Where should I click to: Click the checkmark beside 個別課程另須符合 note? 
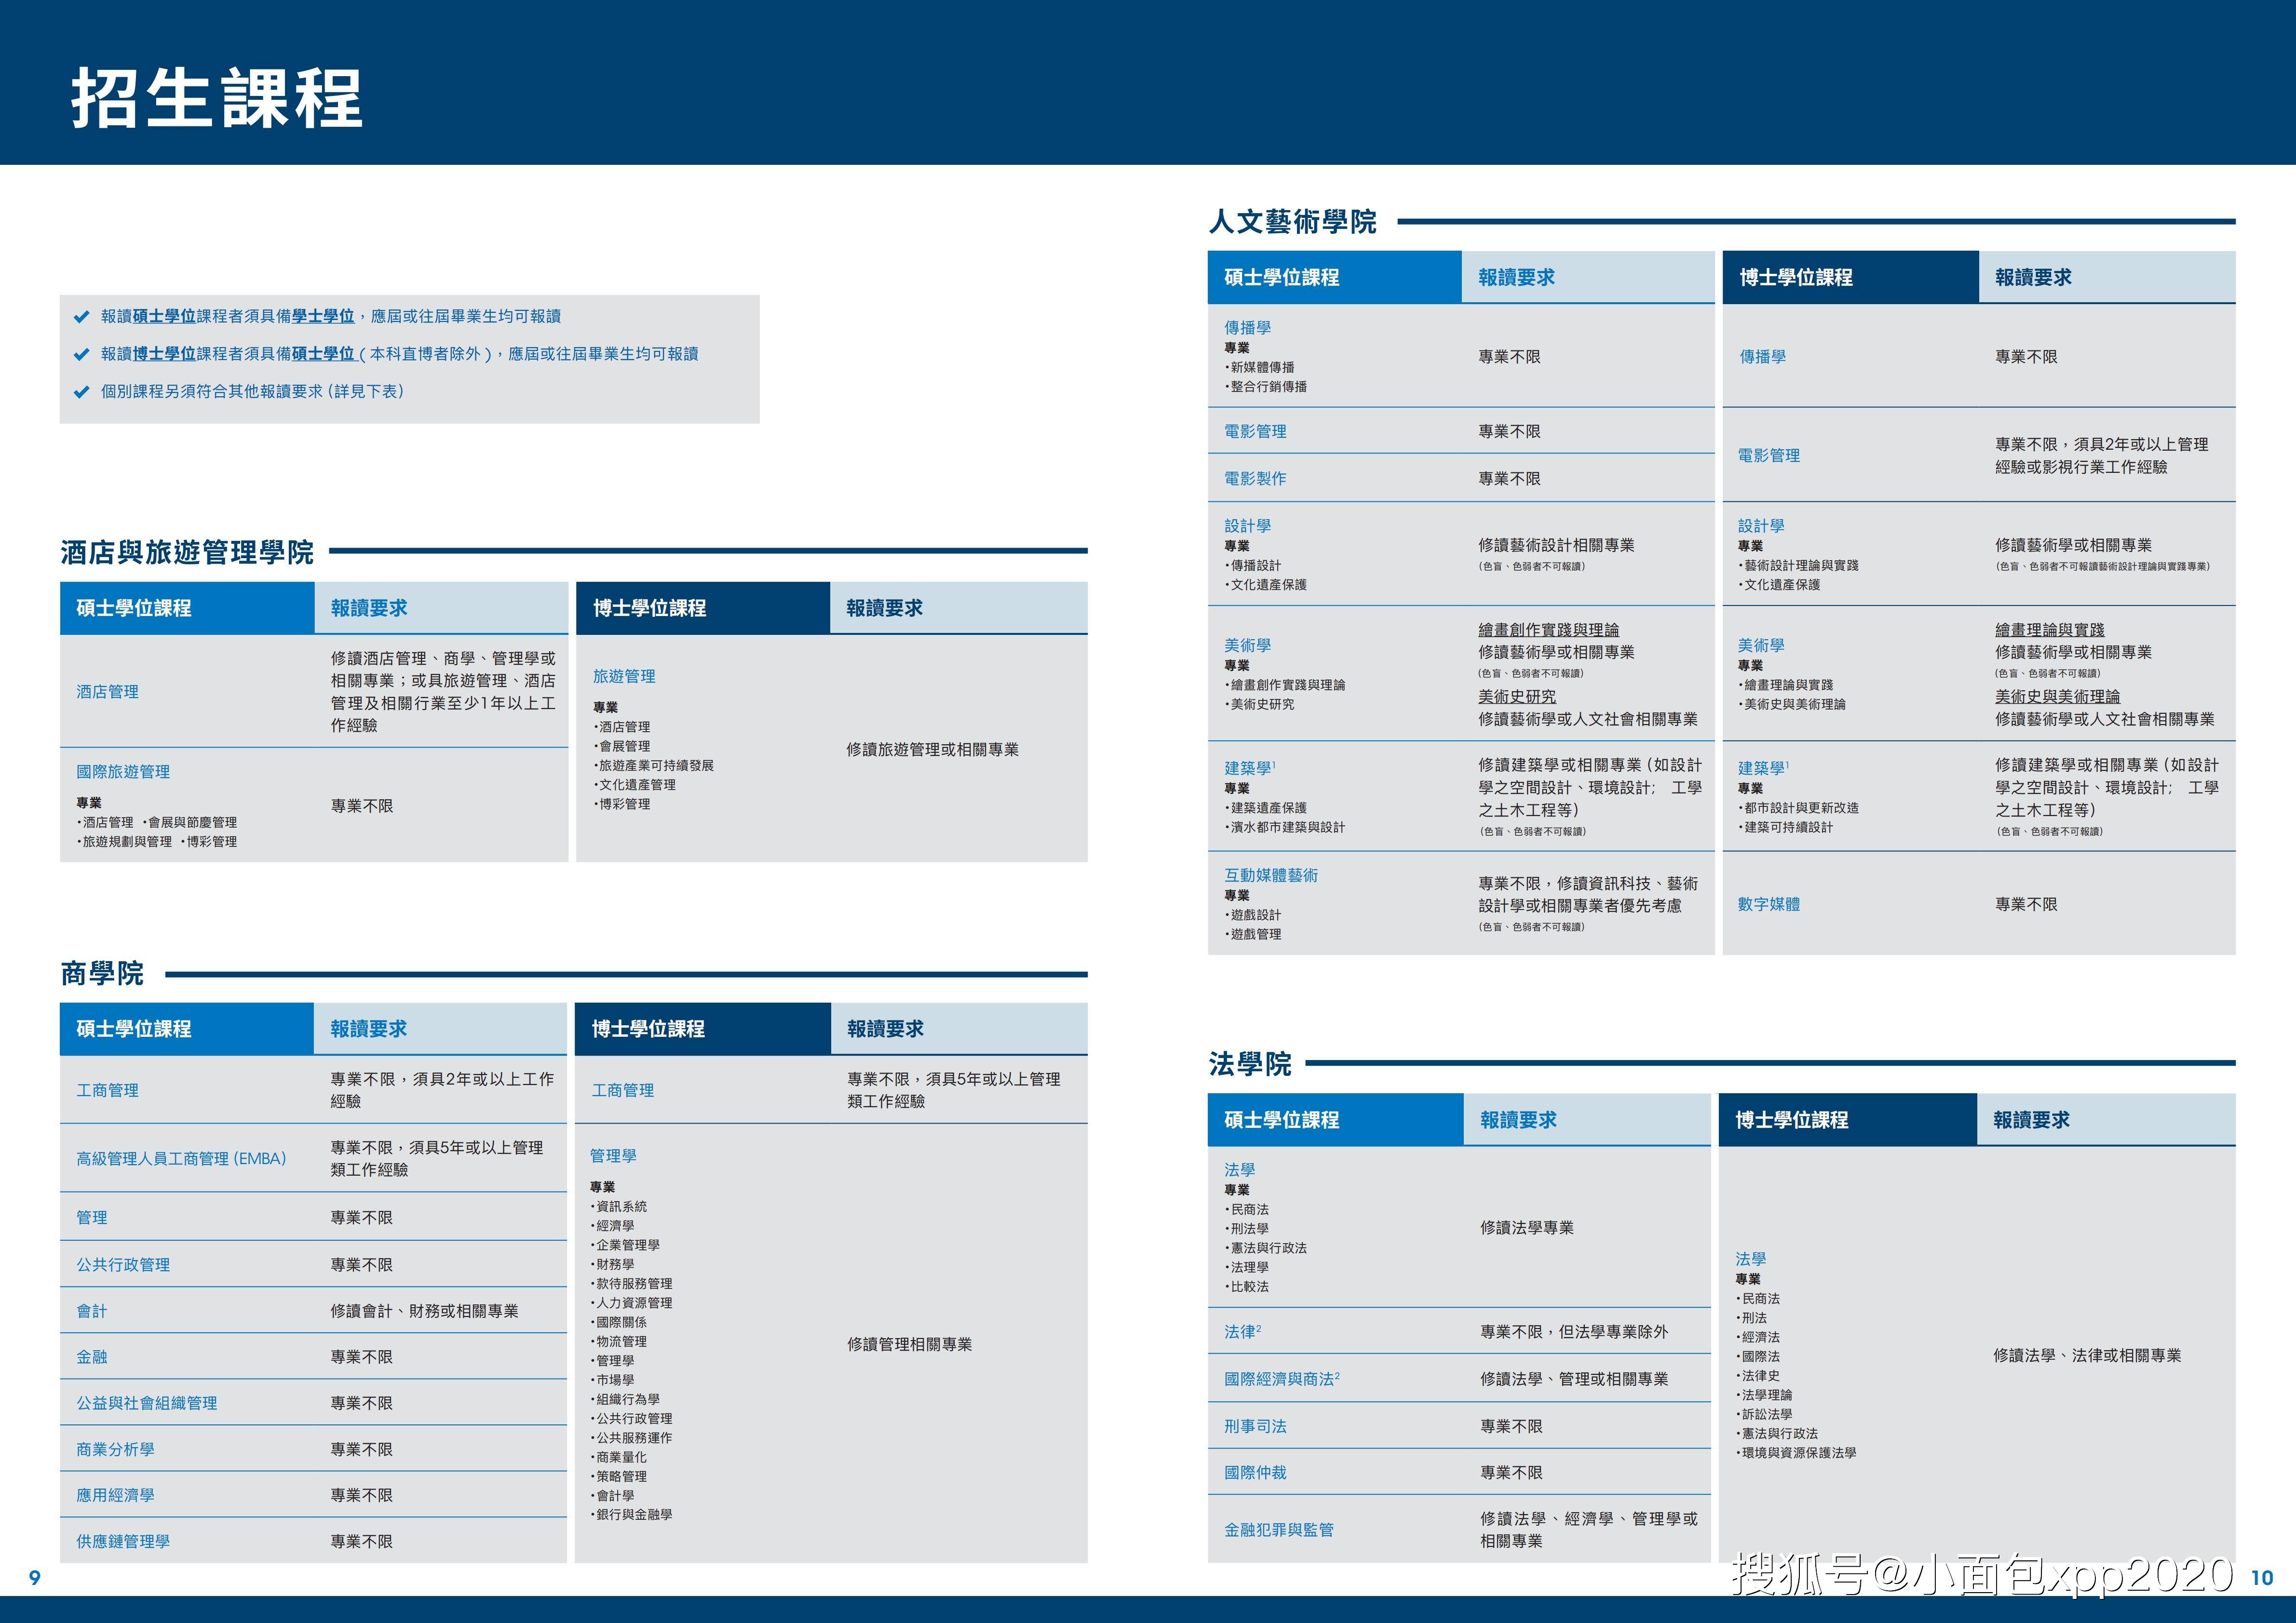point(82,392)
